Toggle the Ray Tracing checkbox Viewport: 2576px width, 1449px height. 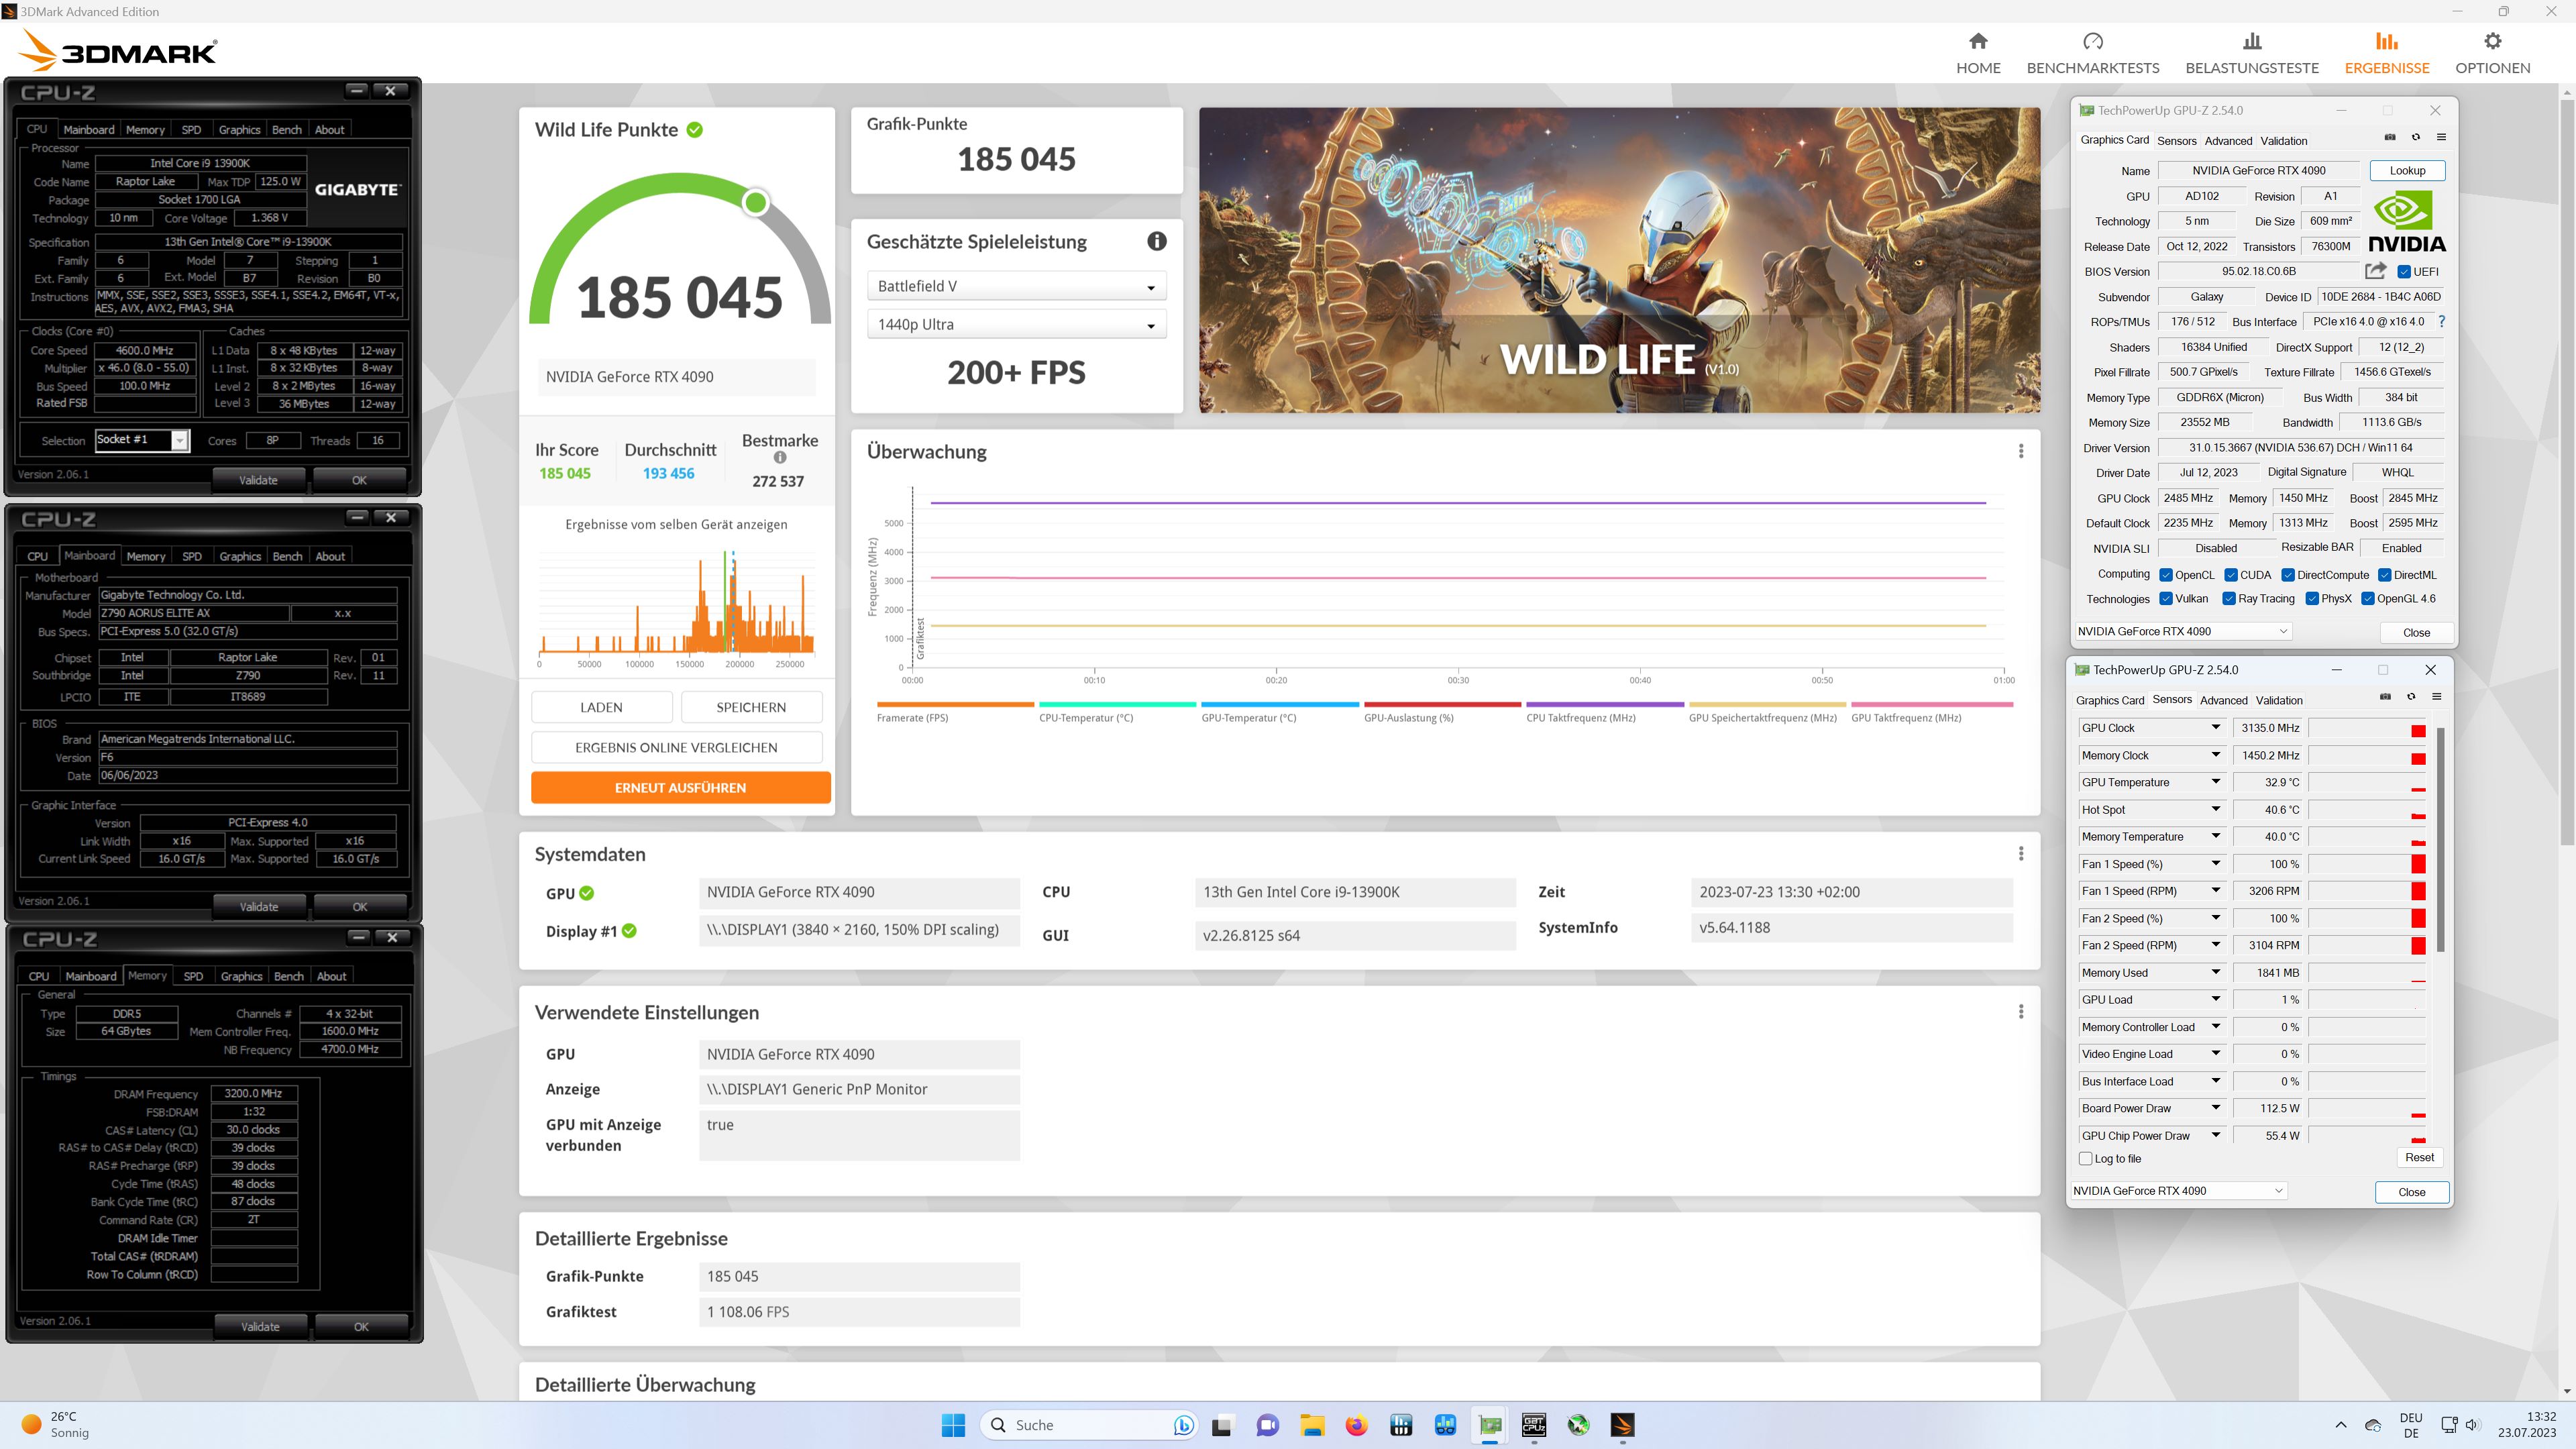click(2229, 599)
